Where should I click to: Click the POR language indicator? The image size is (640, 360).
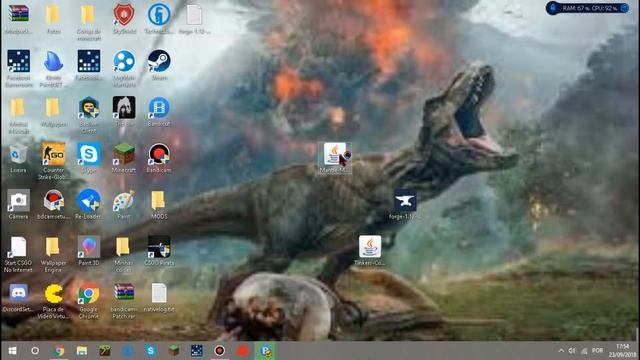coord(598,351)
